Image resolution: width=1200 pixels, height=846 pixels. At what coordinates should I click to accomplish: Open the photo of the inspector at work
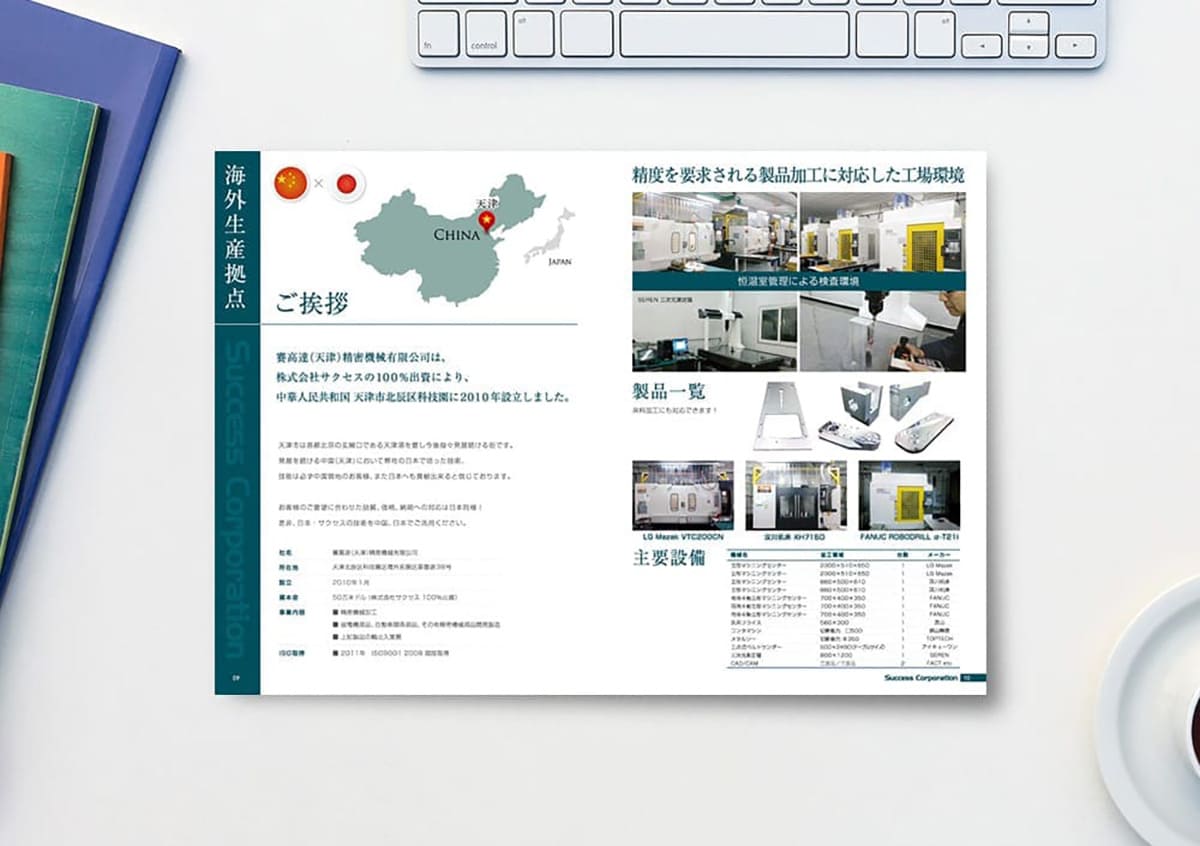(883, 332)
